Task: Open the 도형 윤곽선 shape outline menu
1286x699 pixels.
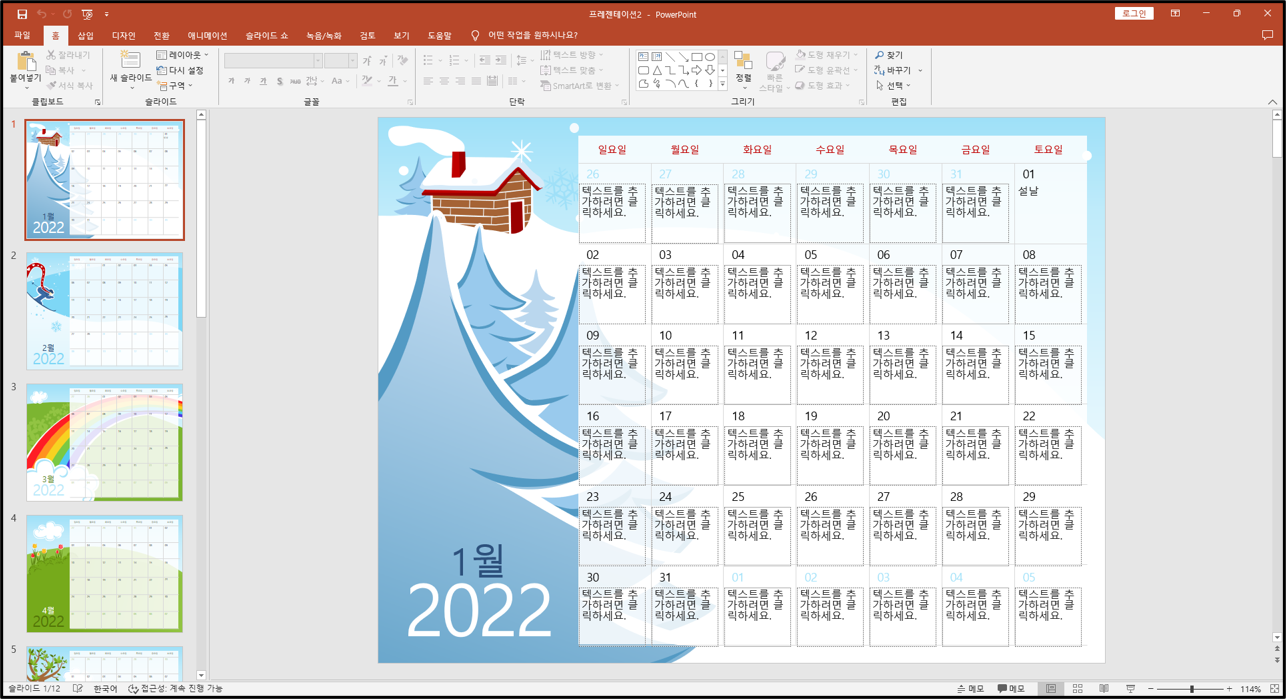Action: coord(827,70)
